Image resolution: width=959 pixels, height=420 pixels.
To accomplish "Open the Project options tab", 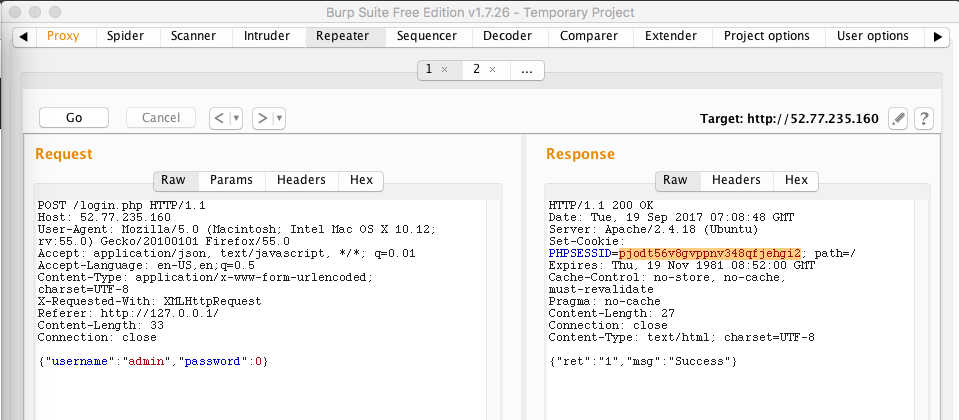I will (x=767, y=36).
